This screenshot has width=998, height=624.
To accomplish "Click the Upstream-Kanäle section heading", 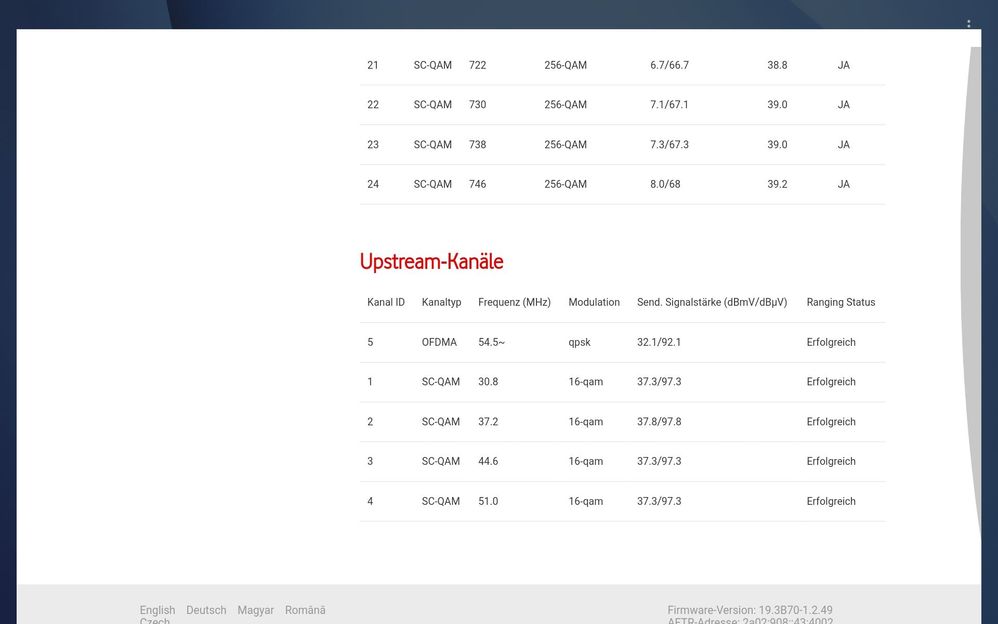I will (431, 261).
